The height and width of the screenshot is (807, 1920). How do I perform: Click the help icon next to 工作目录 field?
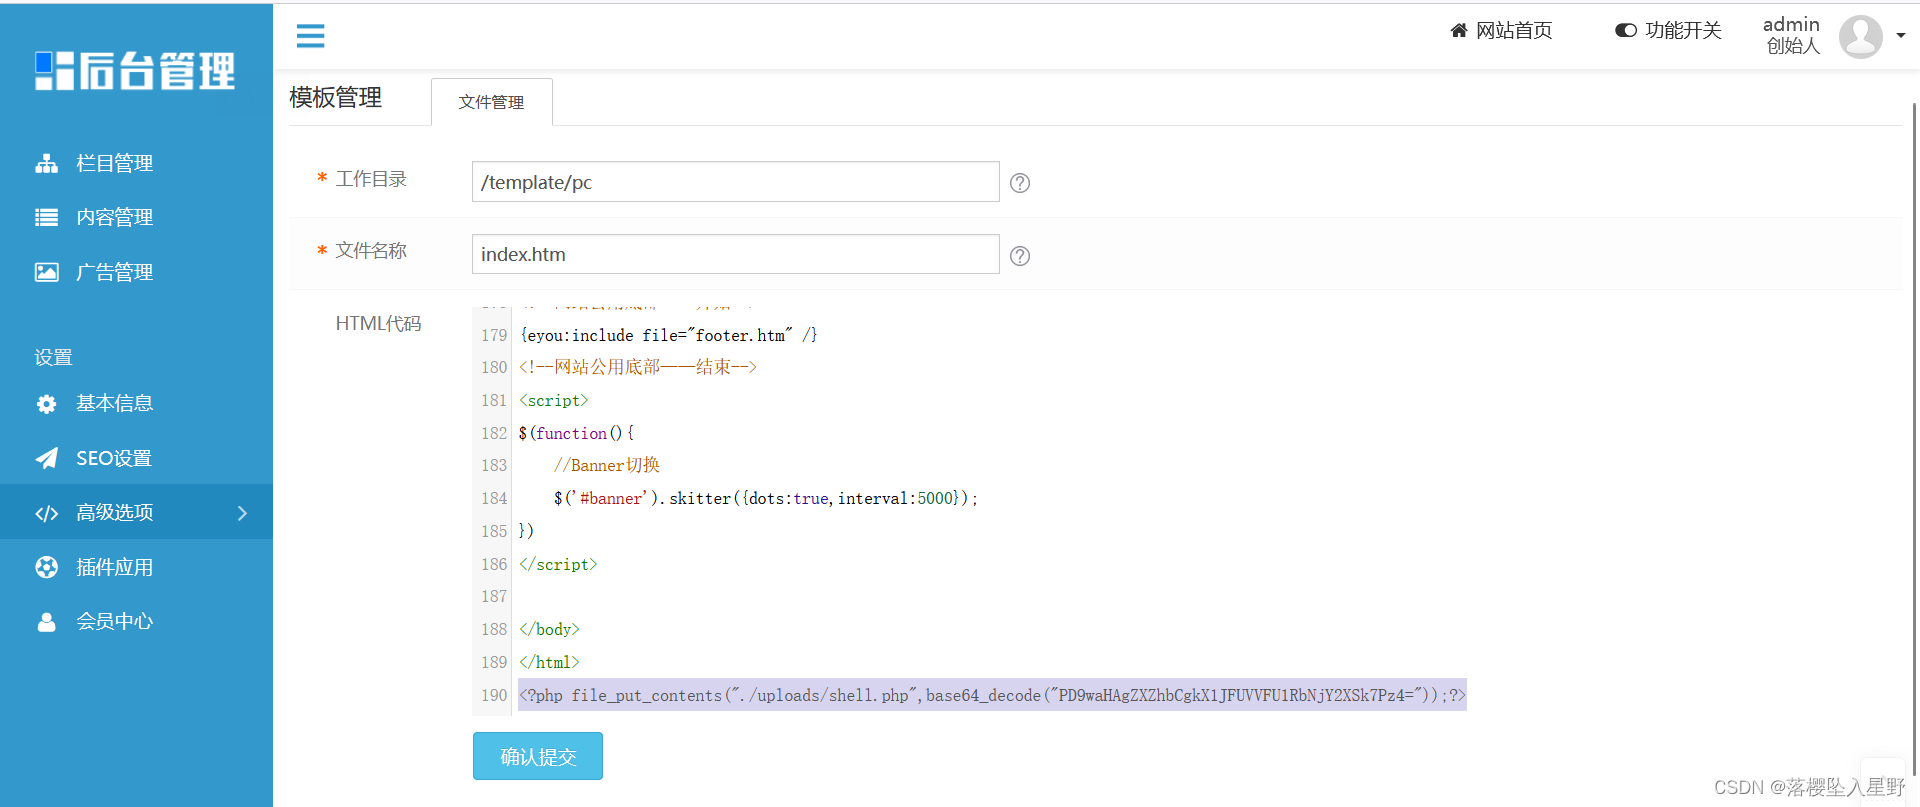[1020, 183]
